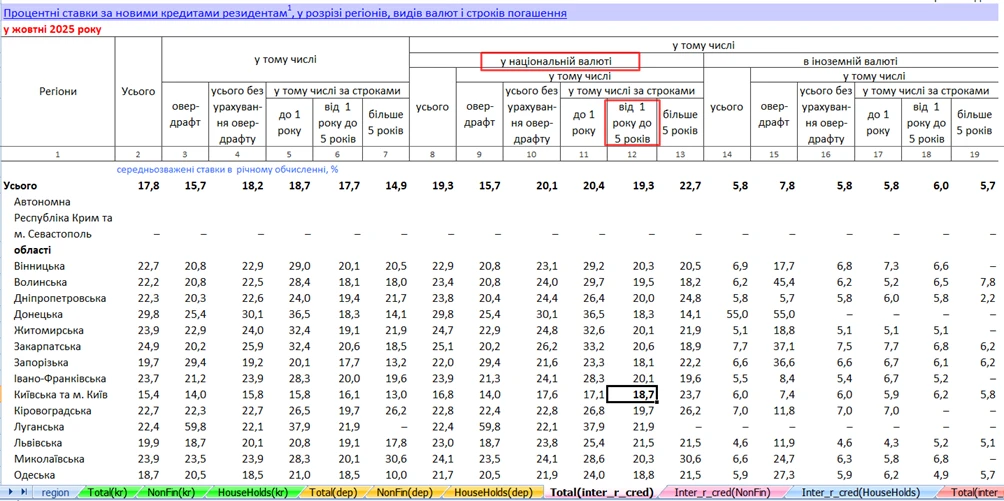
Task: Click the 10,0 value in Одеська row
Action: coord(395,475)
